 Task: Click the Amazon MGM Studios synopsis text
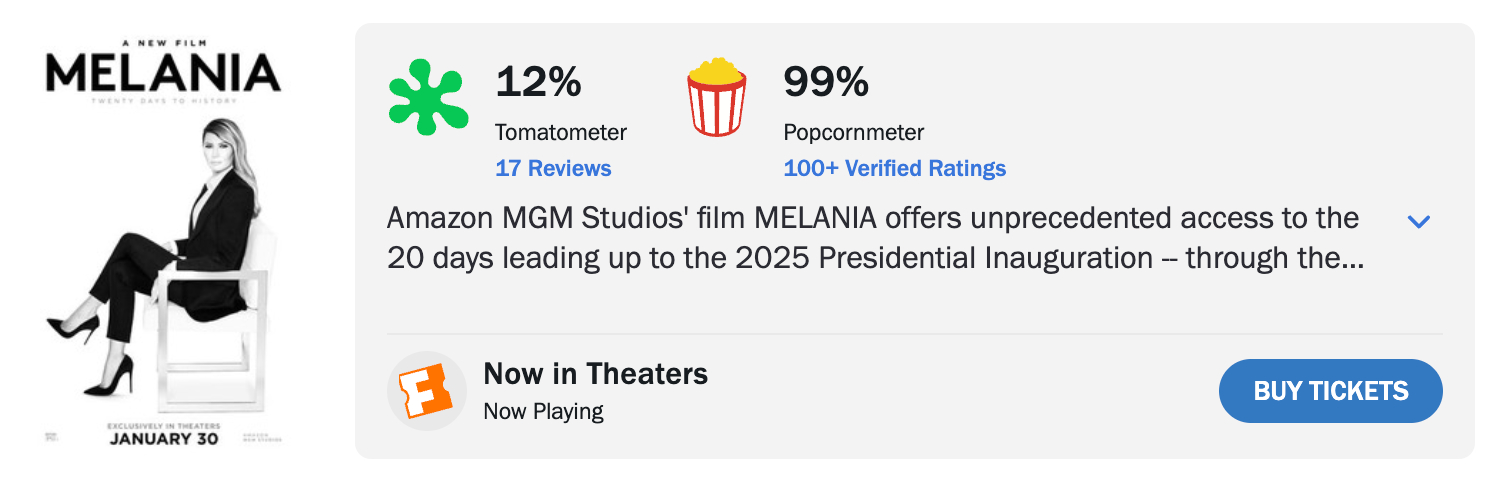pyautogui.click(x=872, y=238)
